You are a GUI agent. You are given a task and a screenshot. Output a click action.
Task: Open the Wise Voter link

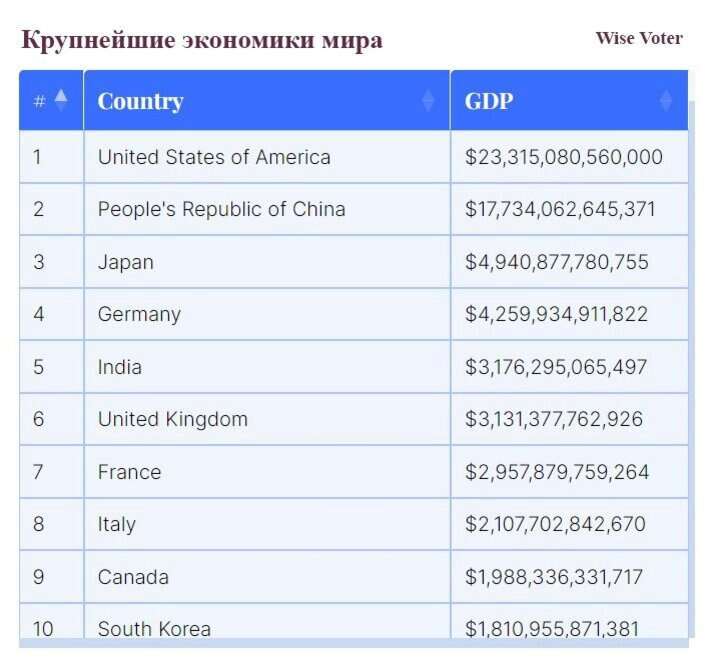(638, 38)
